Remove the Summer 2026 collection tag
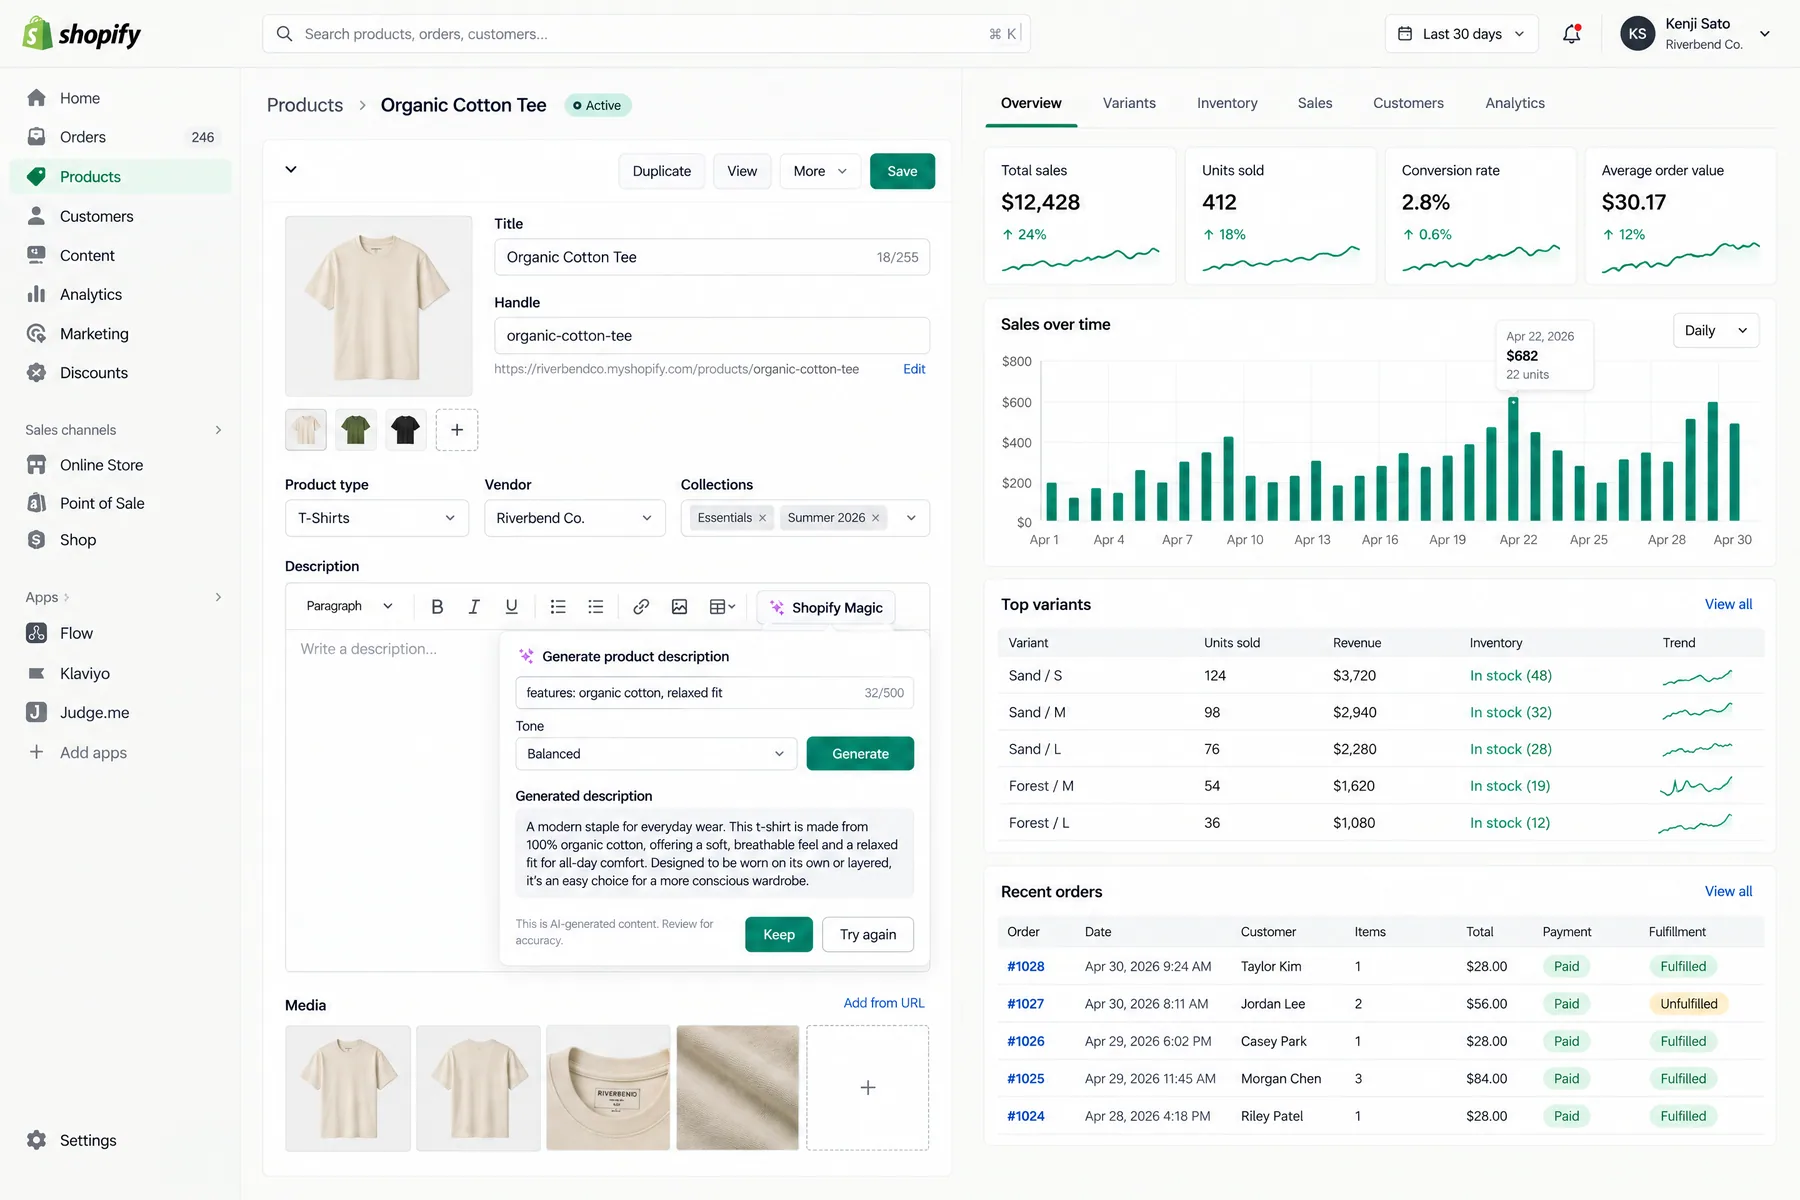Screen dimensions: 1800x1200 coord(876,518)
